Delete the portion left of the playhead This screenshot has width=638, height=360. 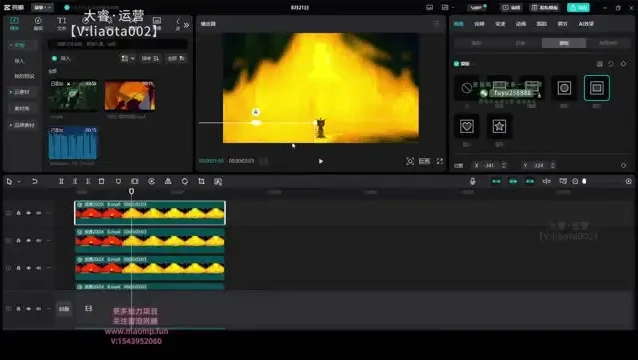point(74,181)
